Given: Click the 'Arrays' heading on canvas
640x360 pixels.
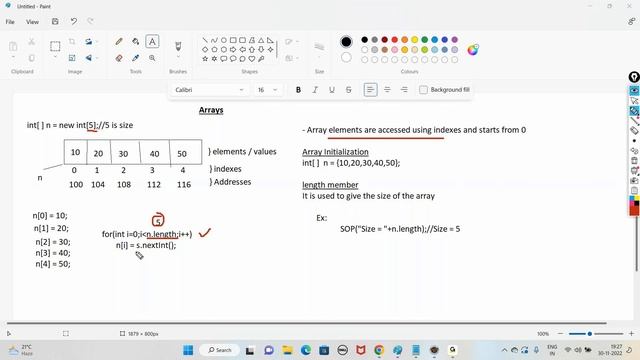Looking at the screenshot, I should (211, 110).
